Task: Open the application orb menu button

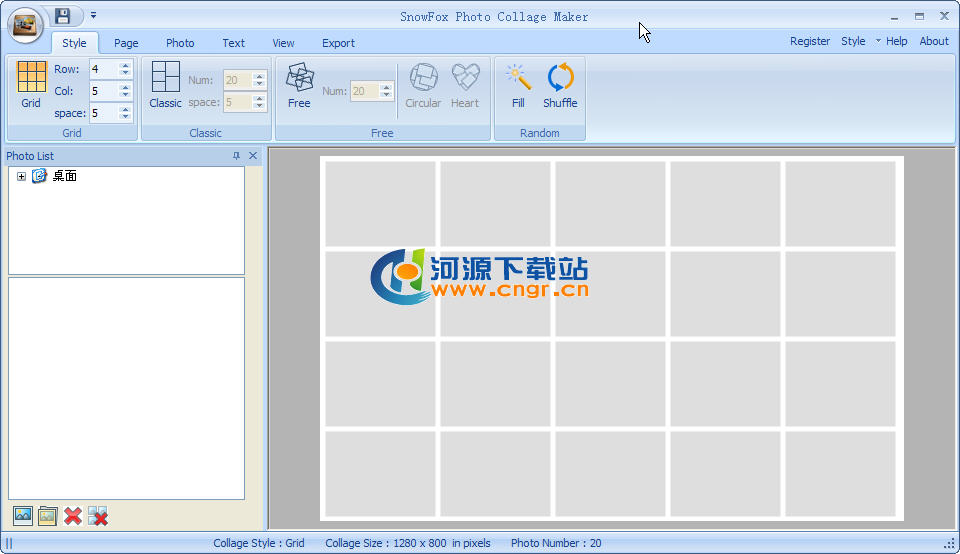Action: pyautogui.click(x=25, y=25)
